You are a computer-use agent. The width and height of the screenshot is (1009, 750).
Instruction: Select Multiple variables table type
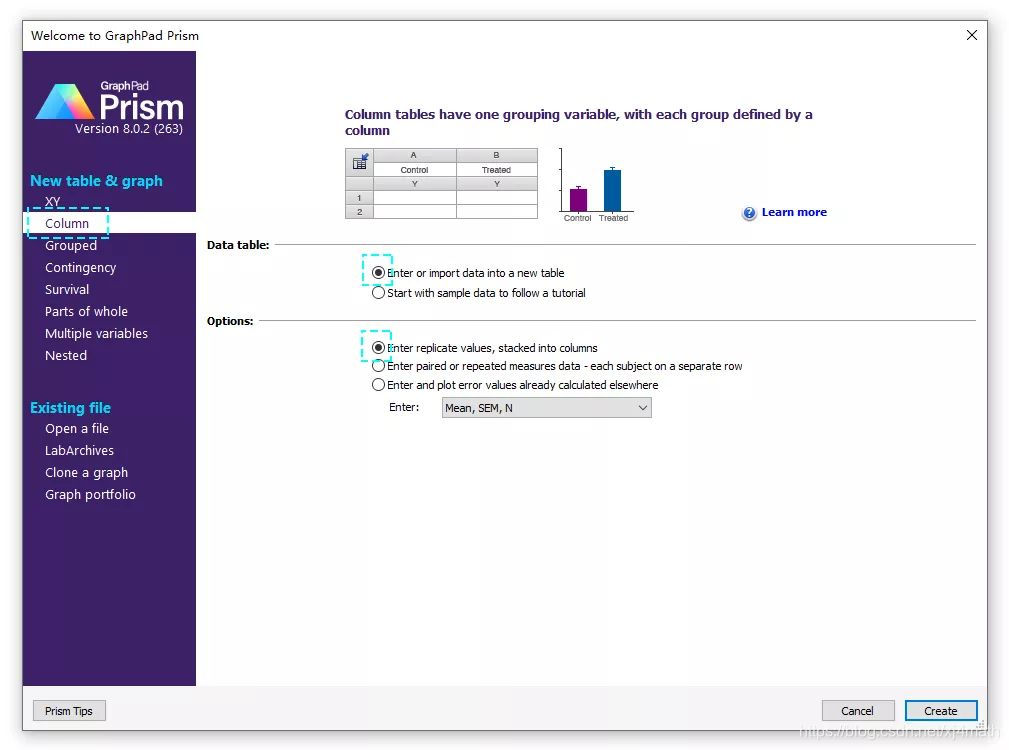click(97, 333)
